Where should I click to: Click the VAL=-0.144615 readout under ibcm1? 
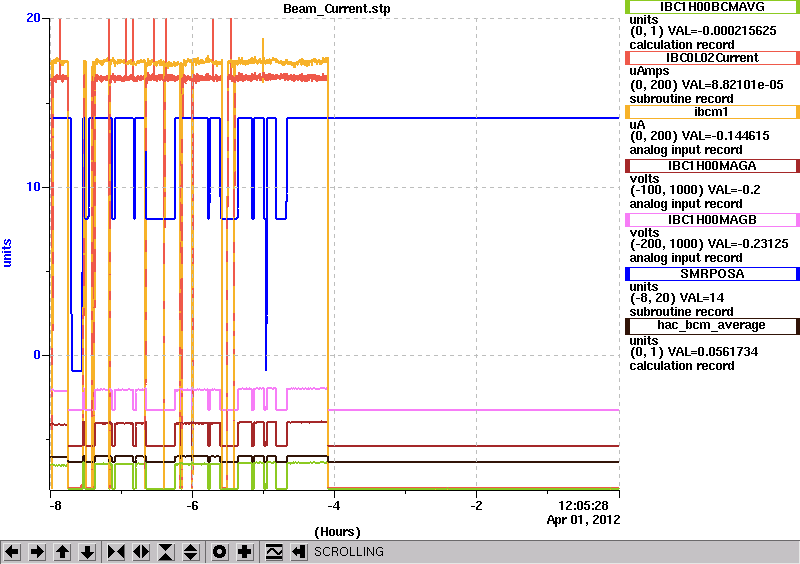725,136
